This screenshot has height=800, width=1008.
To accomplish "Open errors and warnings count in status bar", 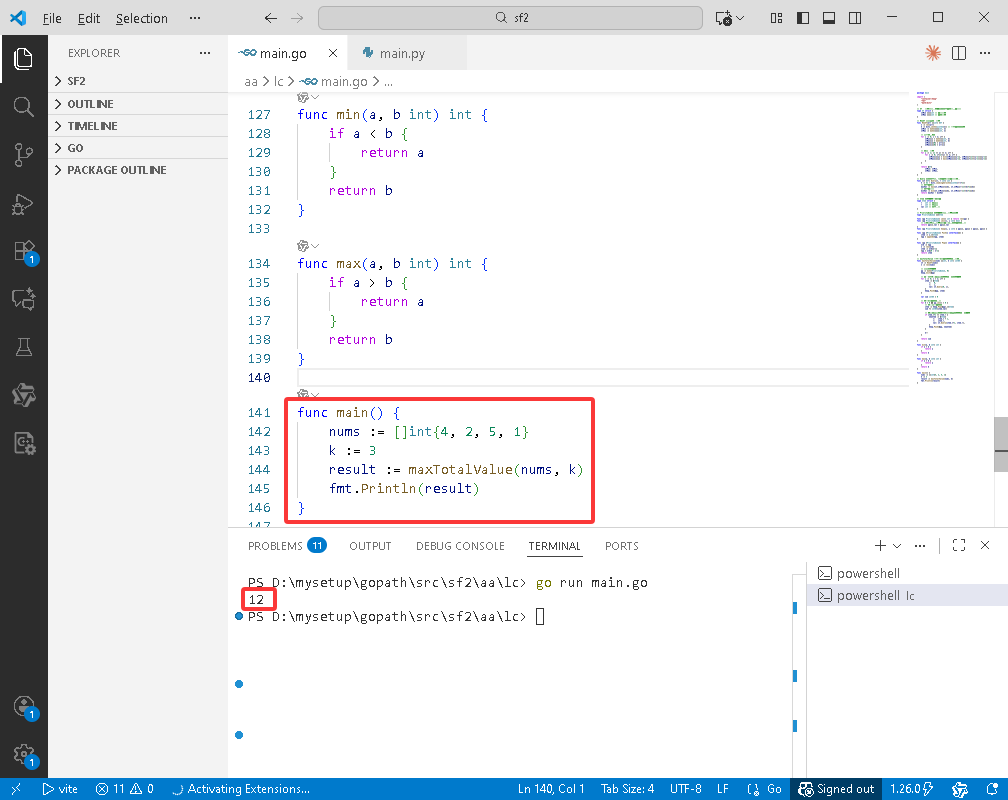I will point(124,789).
